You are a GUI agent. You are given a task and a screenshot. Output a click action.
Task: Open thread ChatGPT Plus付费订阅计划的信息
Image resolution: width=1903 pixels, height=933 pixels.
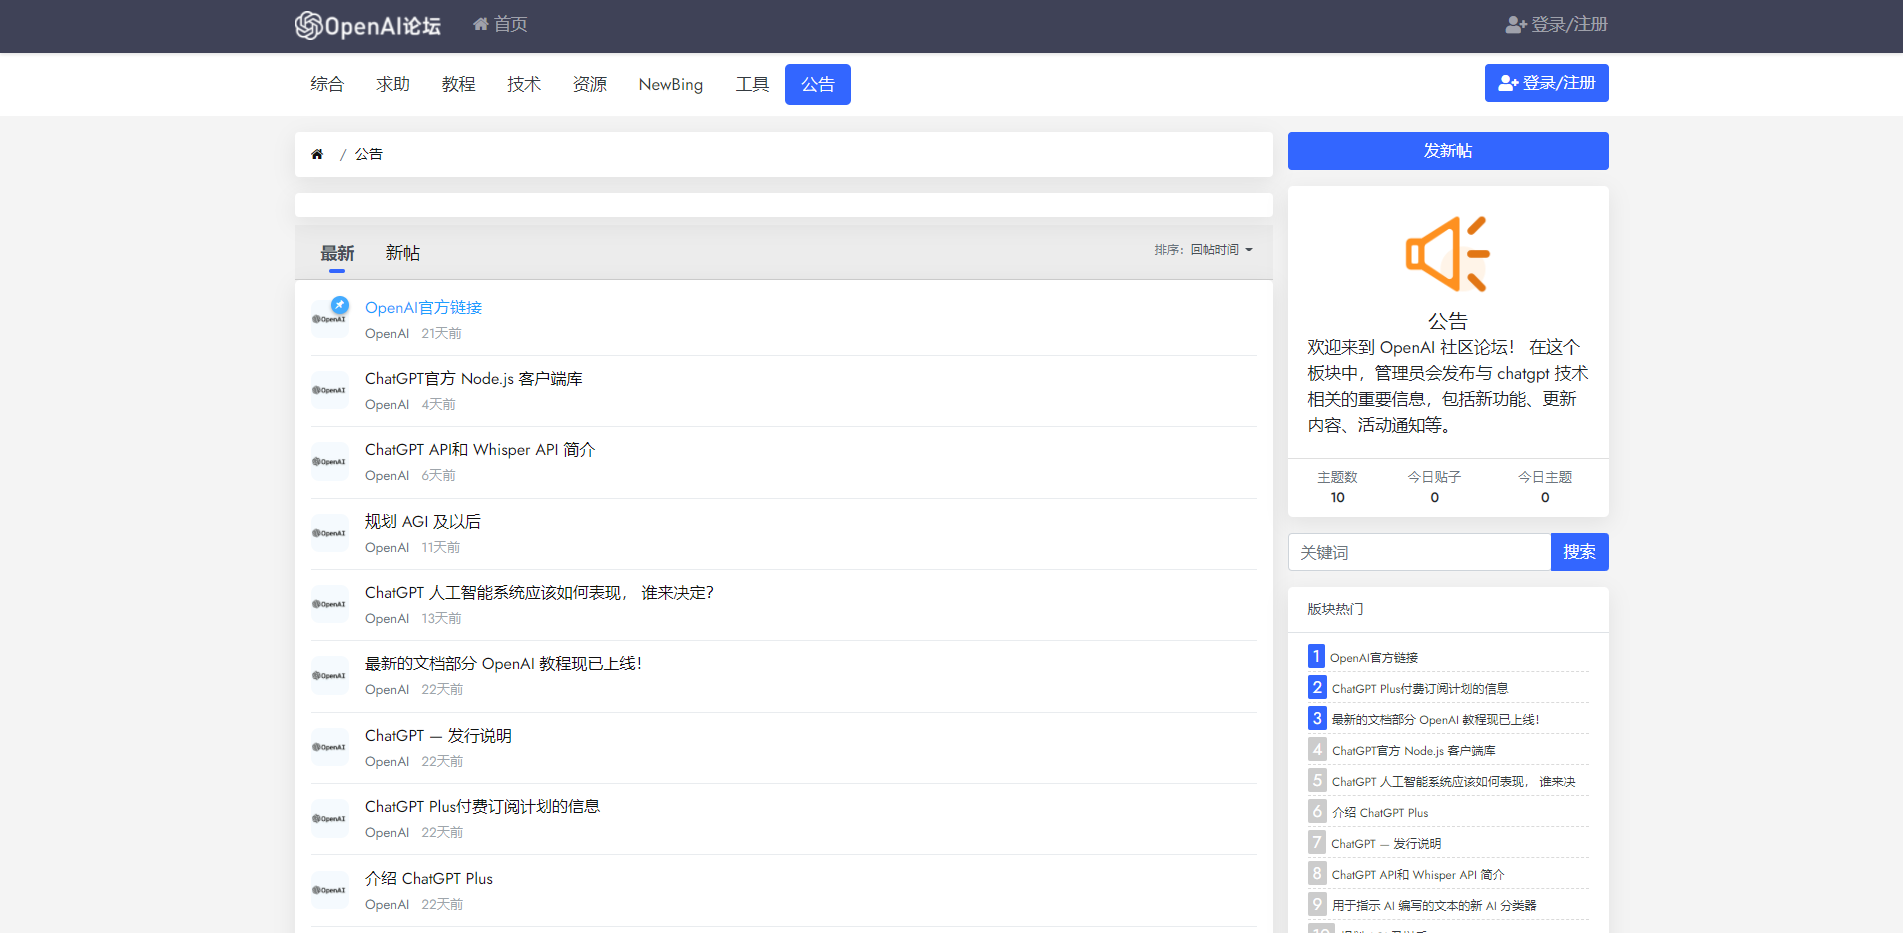(x=482, y=807)
